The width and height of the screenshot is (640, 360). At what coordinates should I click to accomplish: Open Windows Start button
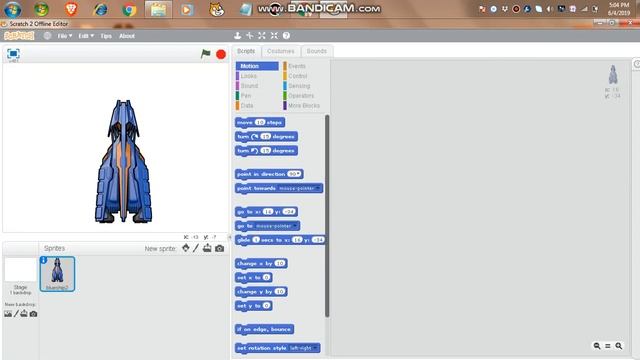(13, 9)
